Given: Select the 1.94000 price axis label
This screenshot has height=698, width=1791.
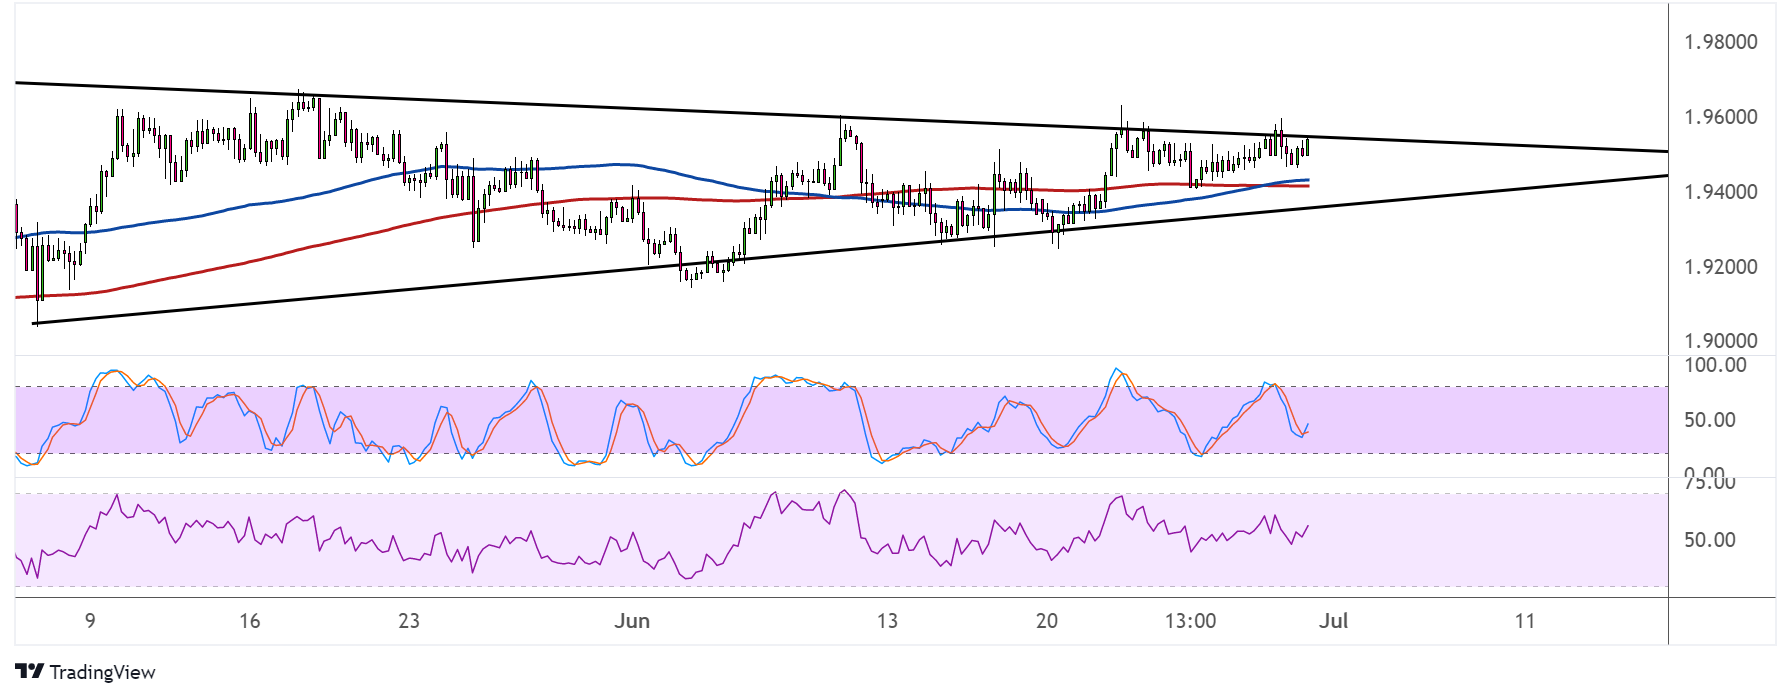Looking at the screenshot, I should [1720, 192].
